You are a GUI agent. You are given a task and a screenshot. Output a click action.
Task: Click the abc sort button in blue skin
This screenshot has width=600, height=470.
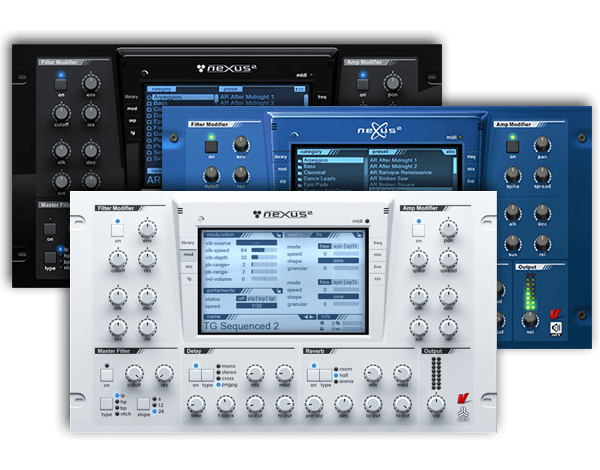[450, 152]
